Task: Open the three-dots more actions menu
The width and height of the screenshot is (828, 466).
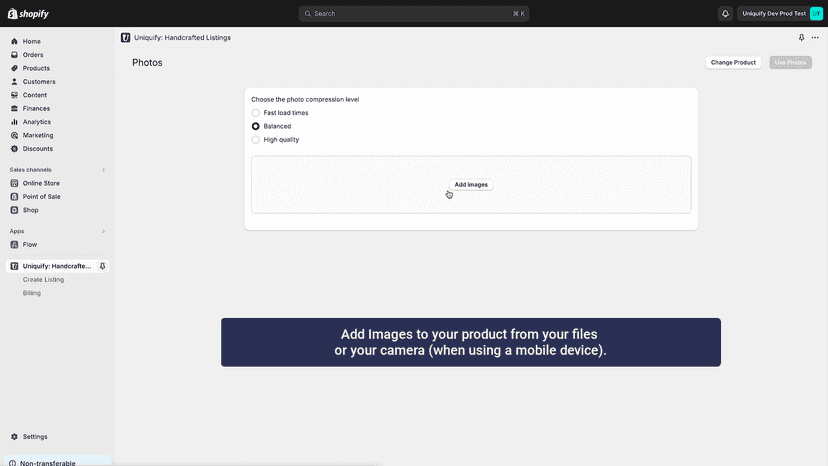Action: point(815,38)
